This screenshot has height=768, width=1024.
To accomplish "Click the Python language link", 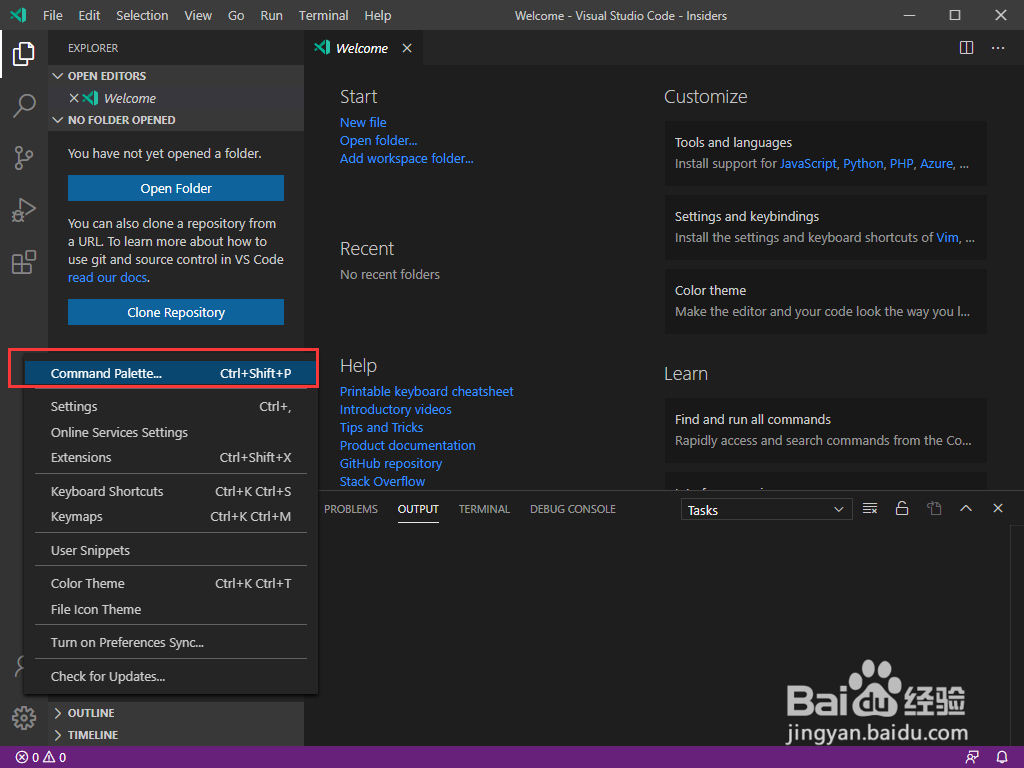I will [863, 164].
